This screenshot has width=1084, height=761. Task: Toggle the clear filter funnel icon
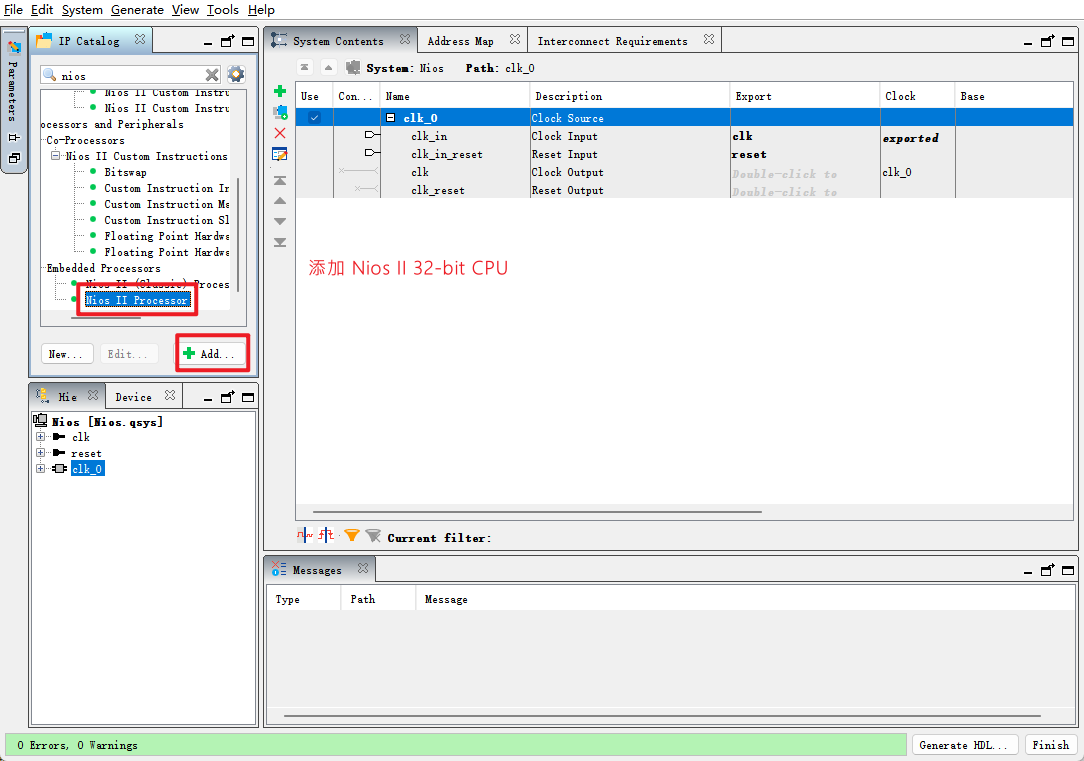tap(373, 535)
